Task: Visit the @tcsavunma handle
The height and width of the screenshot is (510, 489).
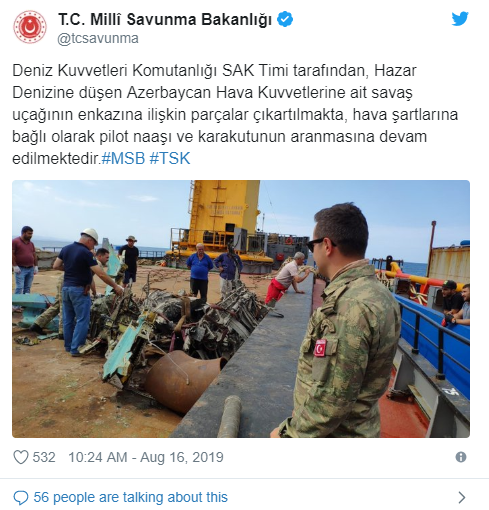Action: pyautogui.click(x=98, y=38)
